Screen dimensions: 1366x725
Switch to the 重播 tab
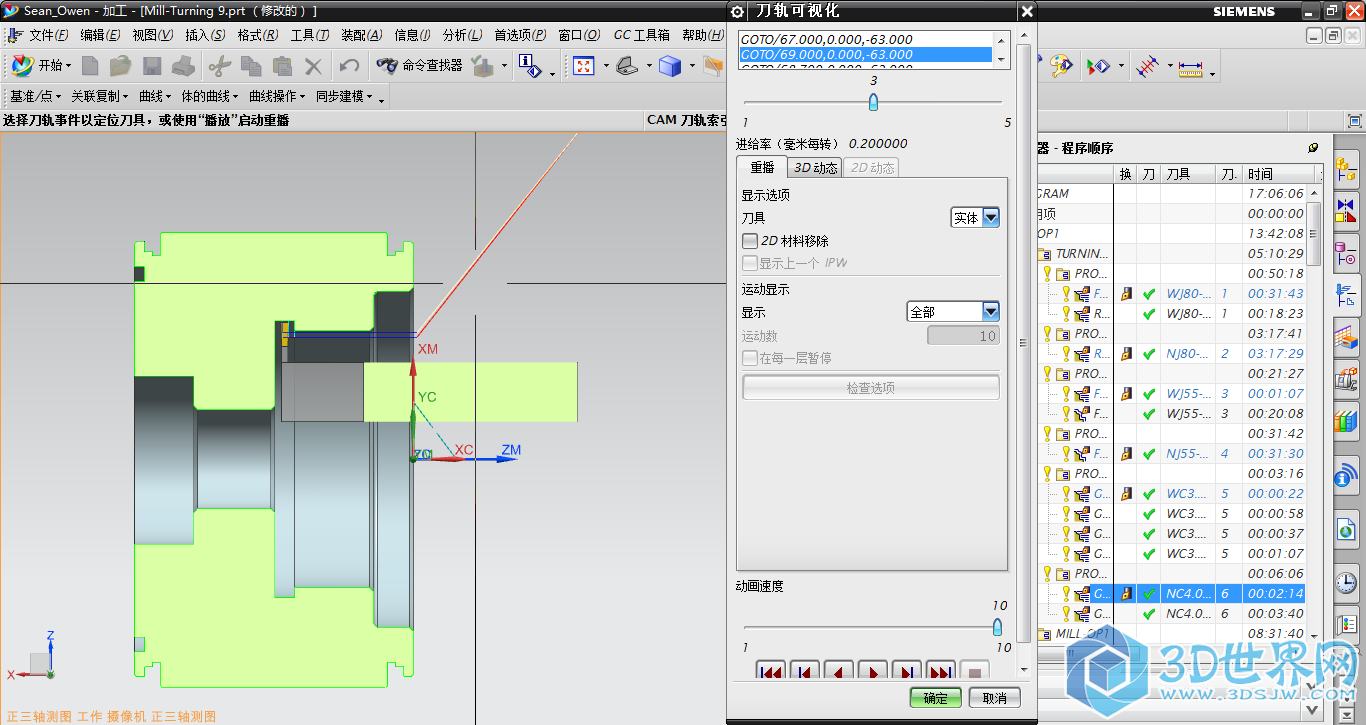762,168
